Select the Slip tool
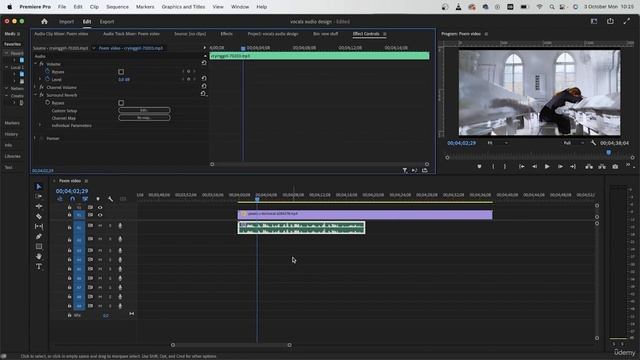The width and height of the screenshot is (640, 360). coord(39,226)
